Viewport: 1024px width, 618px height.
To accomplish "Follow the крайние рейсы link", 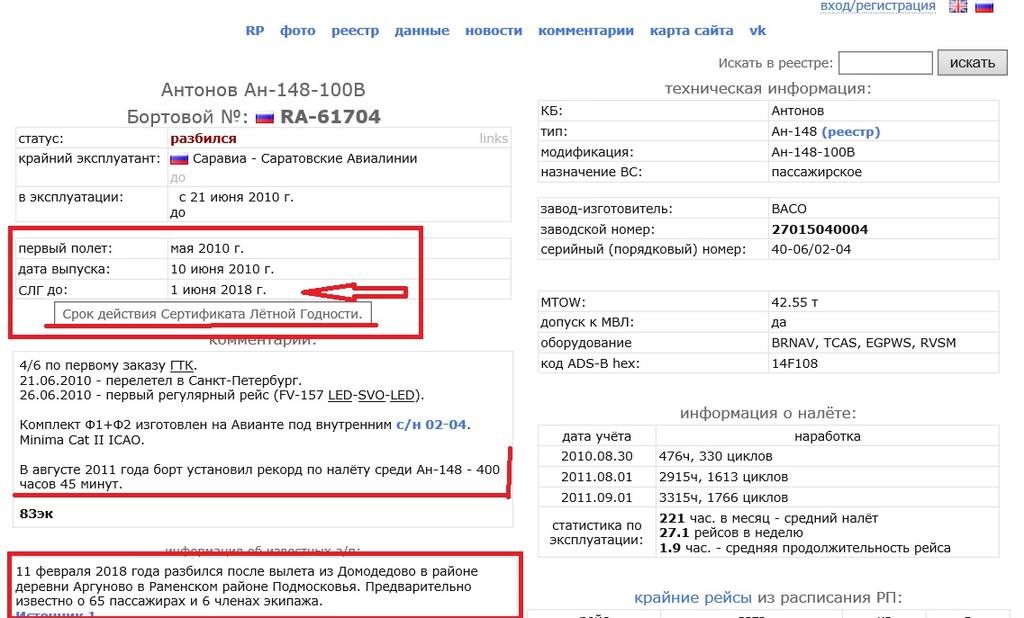I will 693,598.
